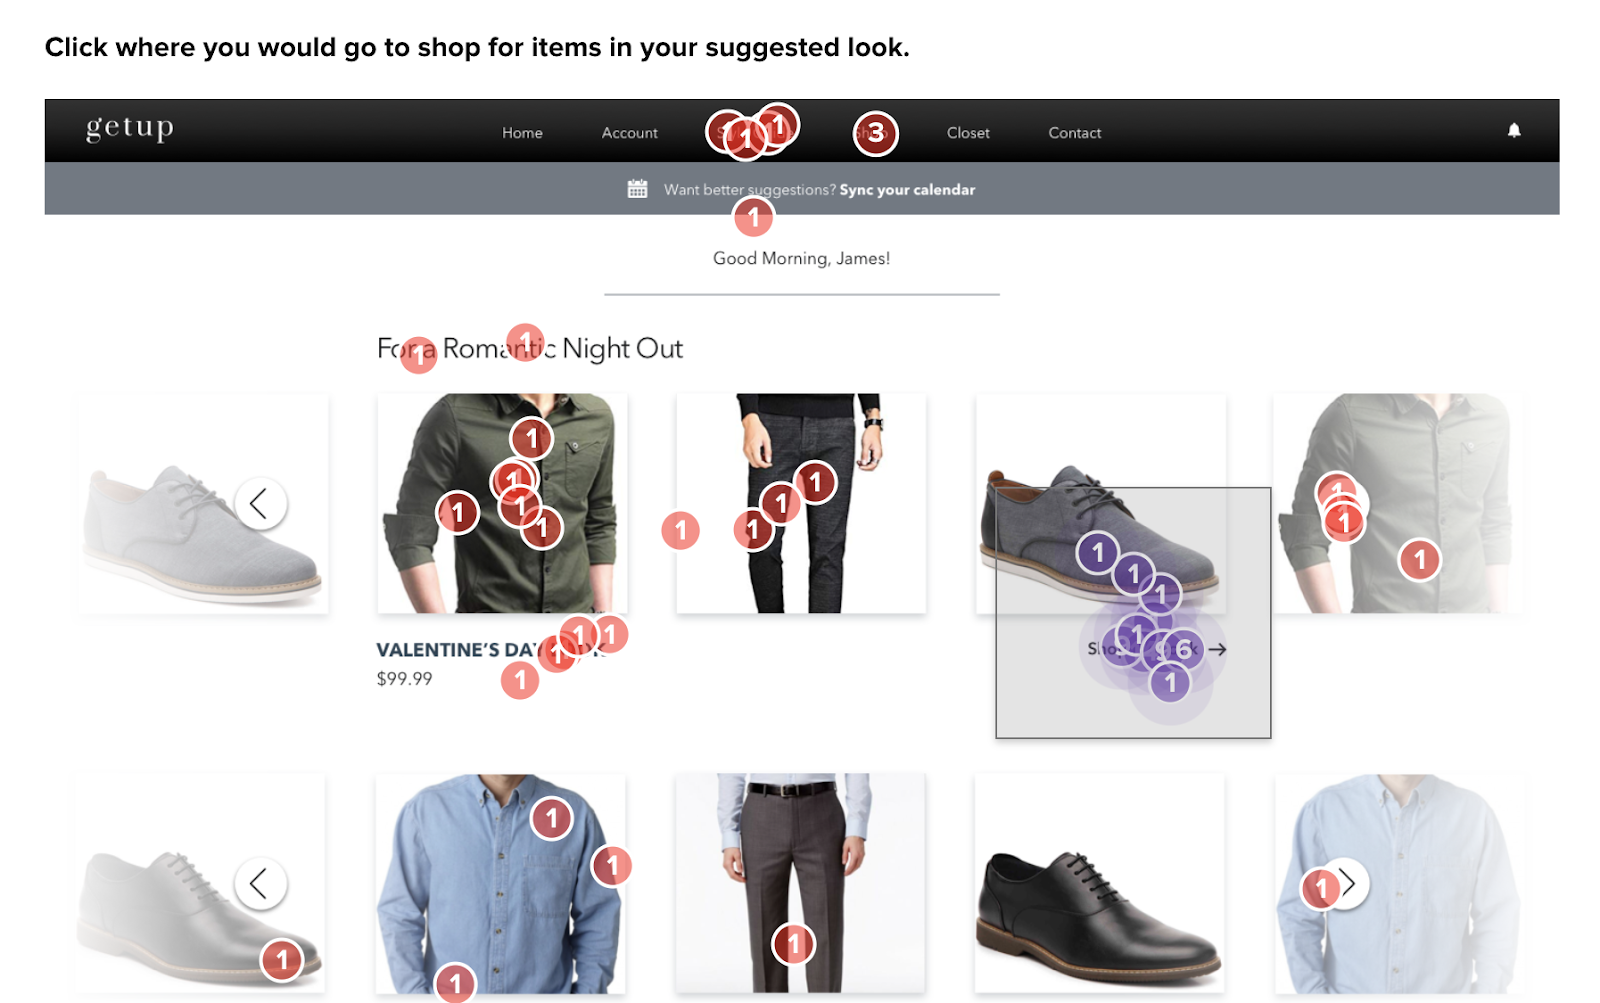1600x1003 pixels.
Task: Advance second carousel with right chevron
Action: click(x=1345, y=883)
